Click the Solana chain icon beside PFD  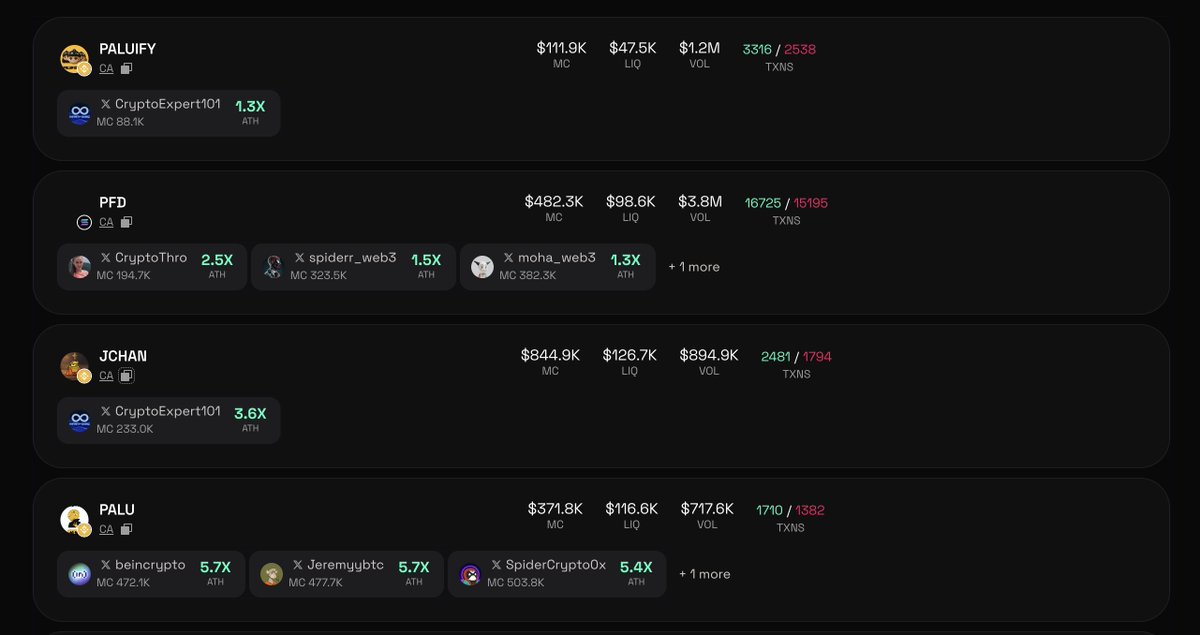(84, 222)
